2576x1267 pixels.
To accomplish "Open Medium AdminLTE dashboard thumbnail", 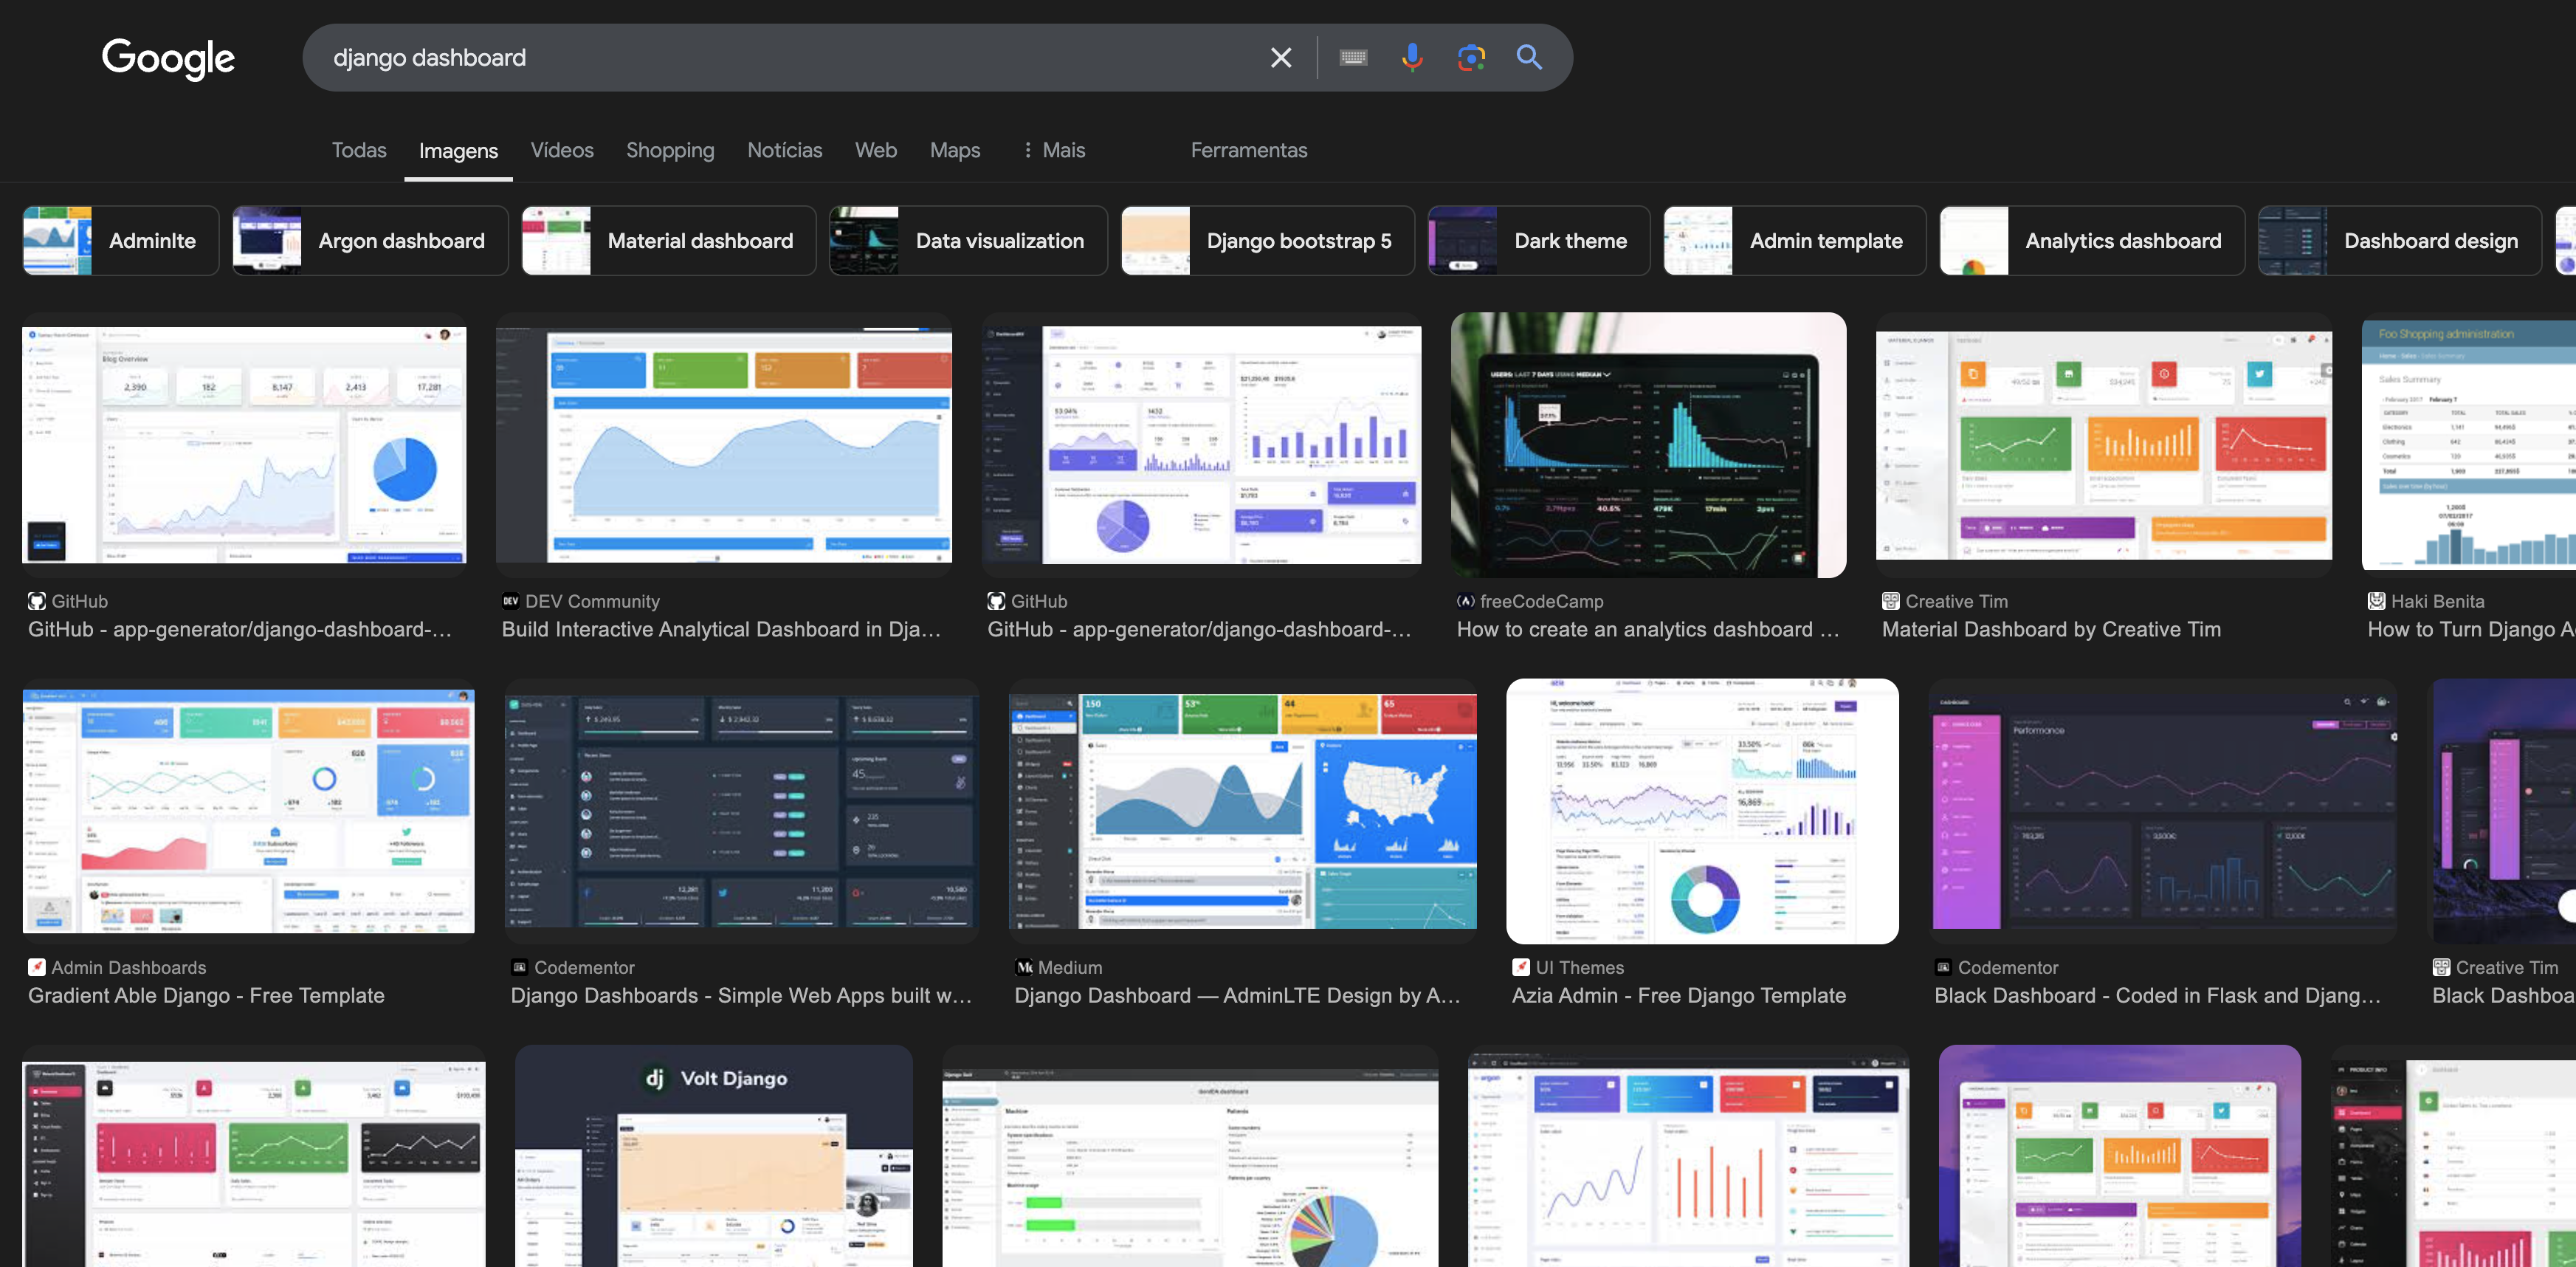I will pyautogui.click(x=1243, y=811).
